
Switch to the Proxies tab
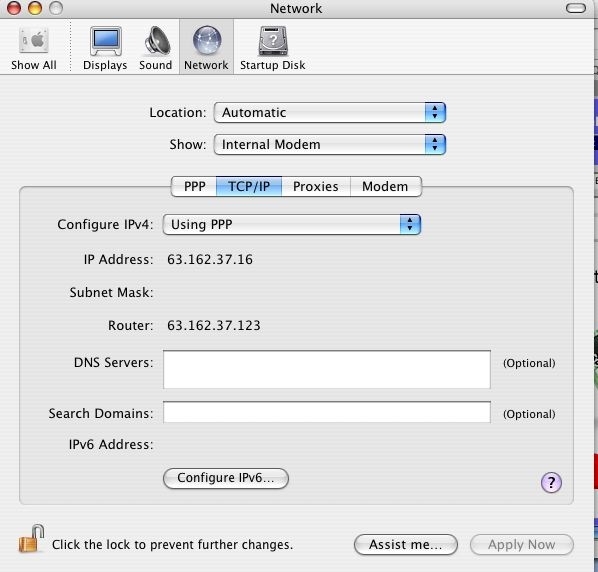(x=316, y=186)
